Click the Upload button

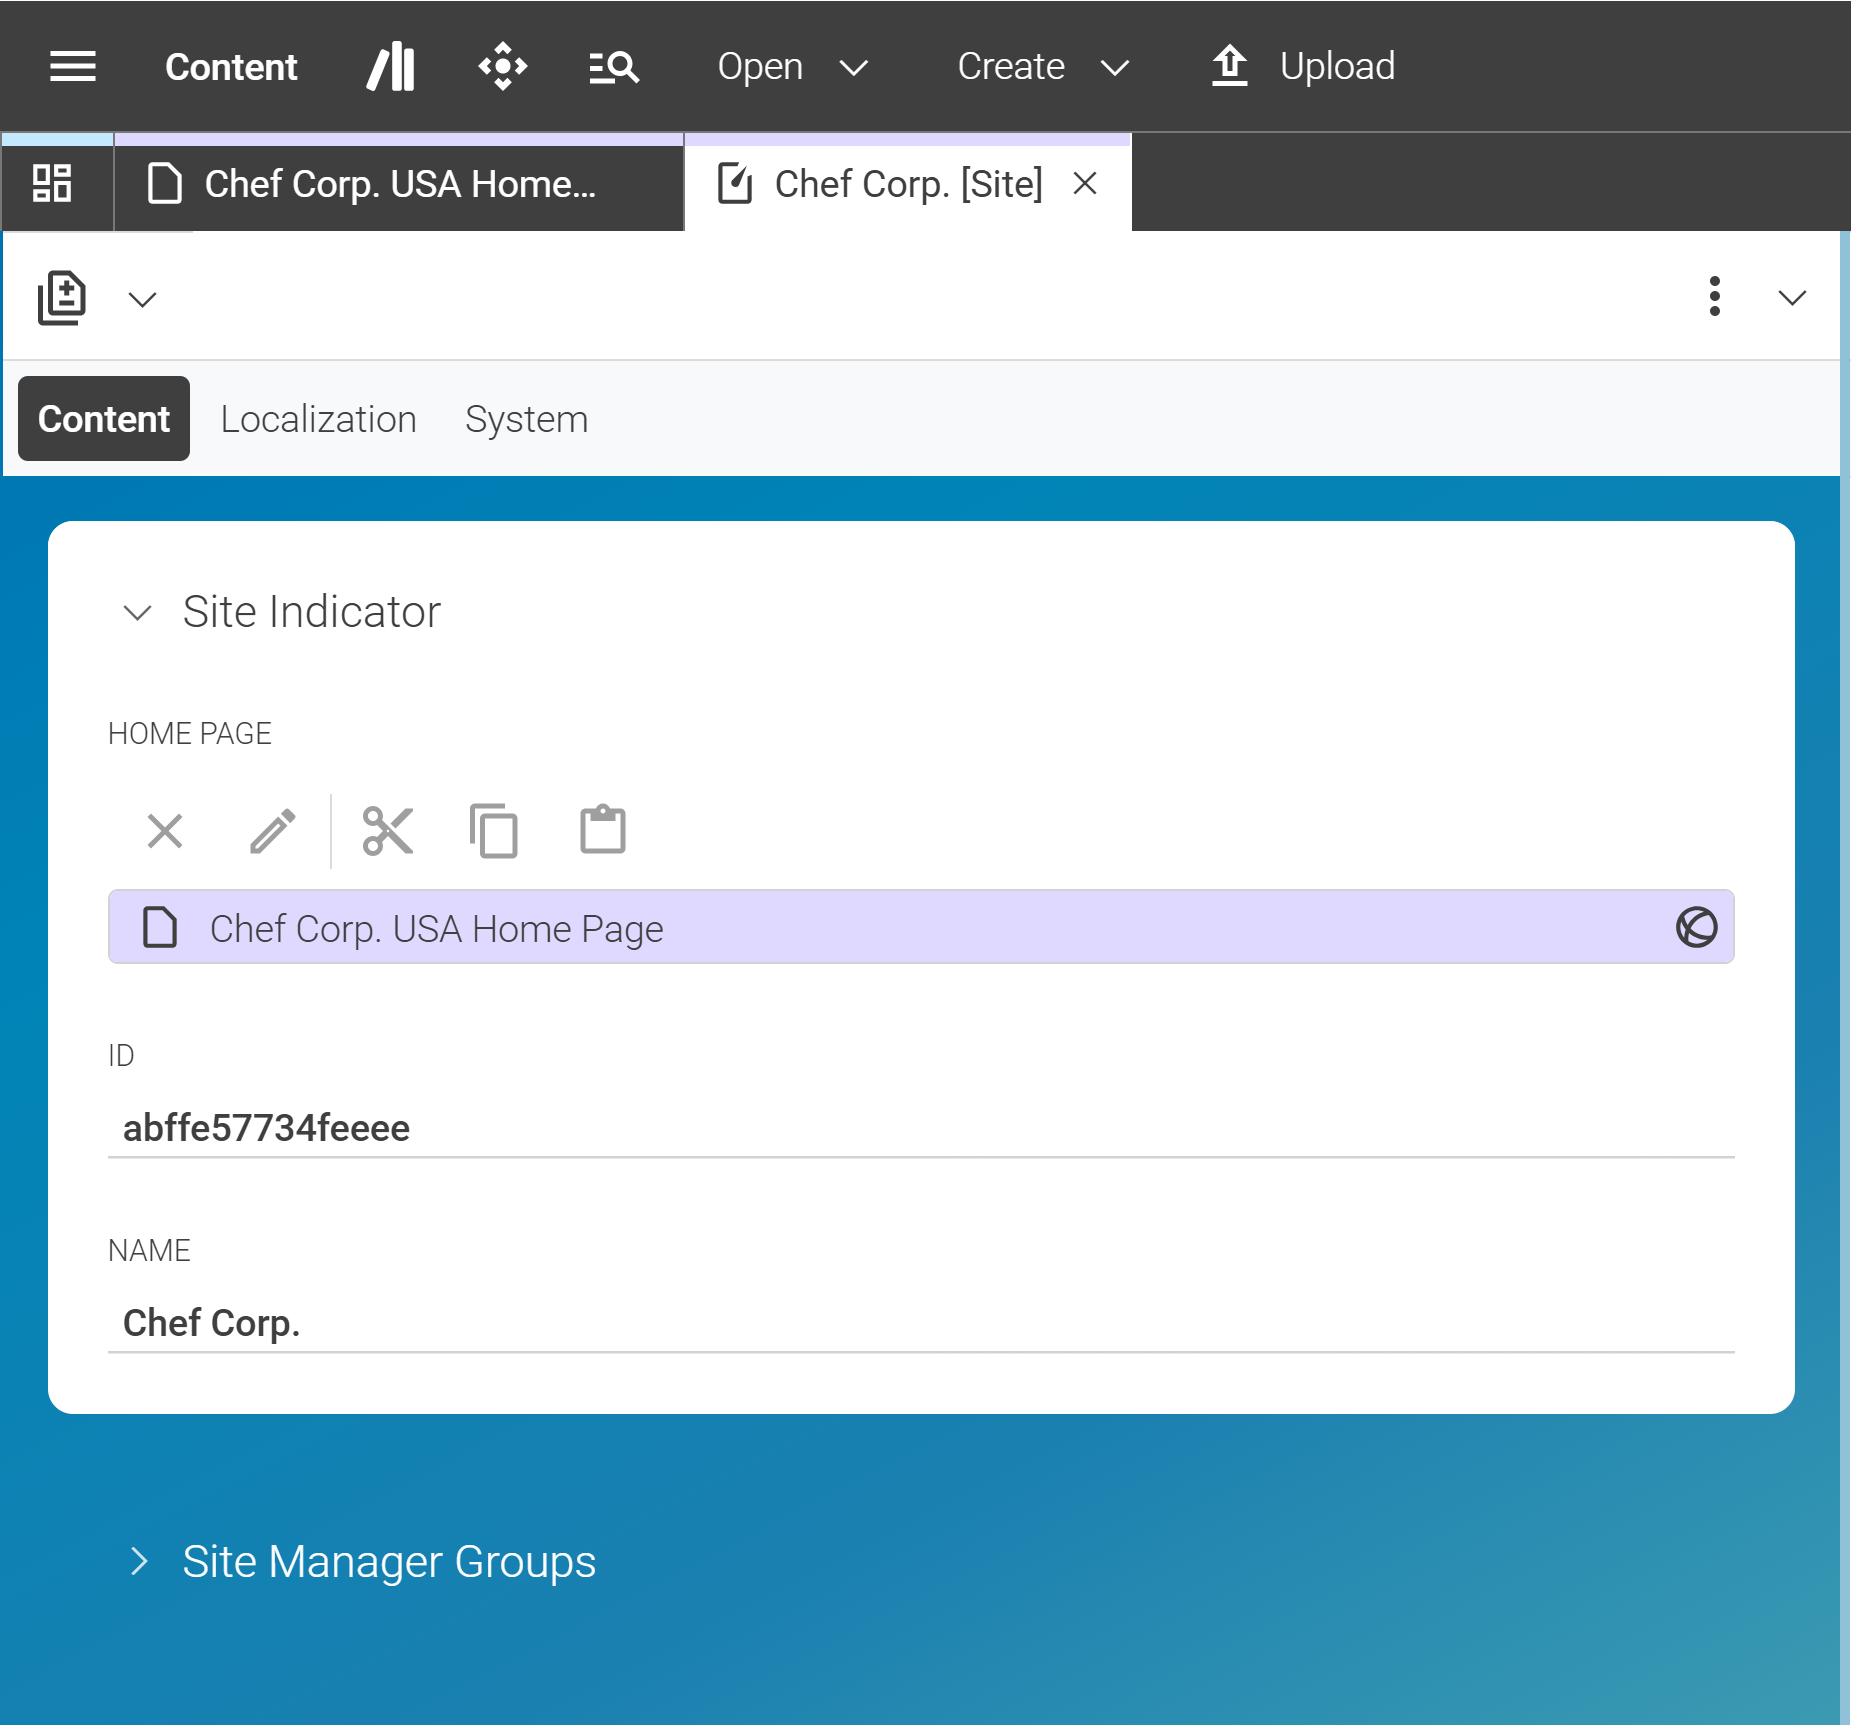click(x=1303, y=67)
